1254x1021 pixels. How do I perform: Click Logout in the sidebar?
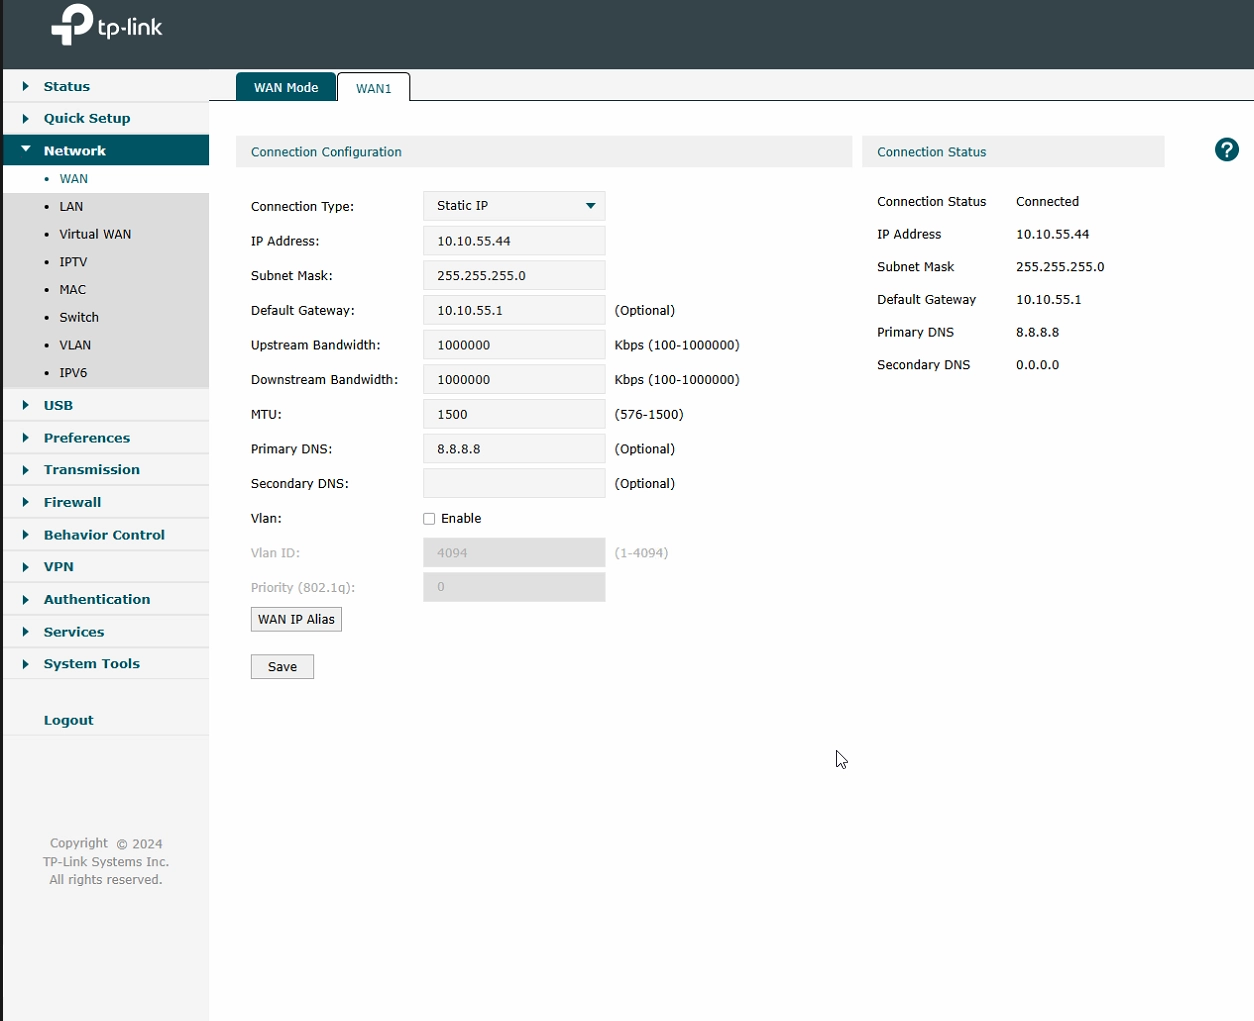point(68,720)
